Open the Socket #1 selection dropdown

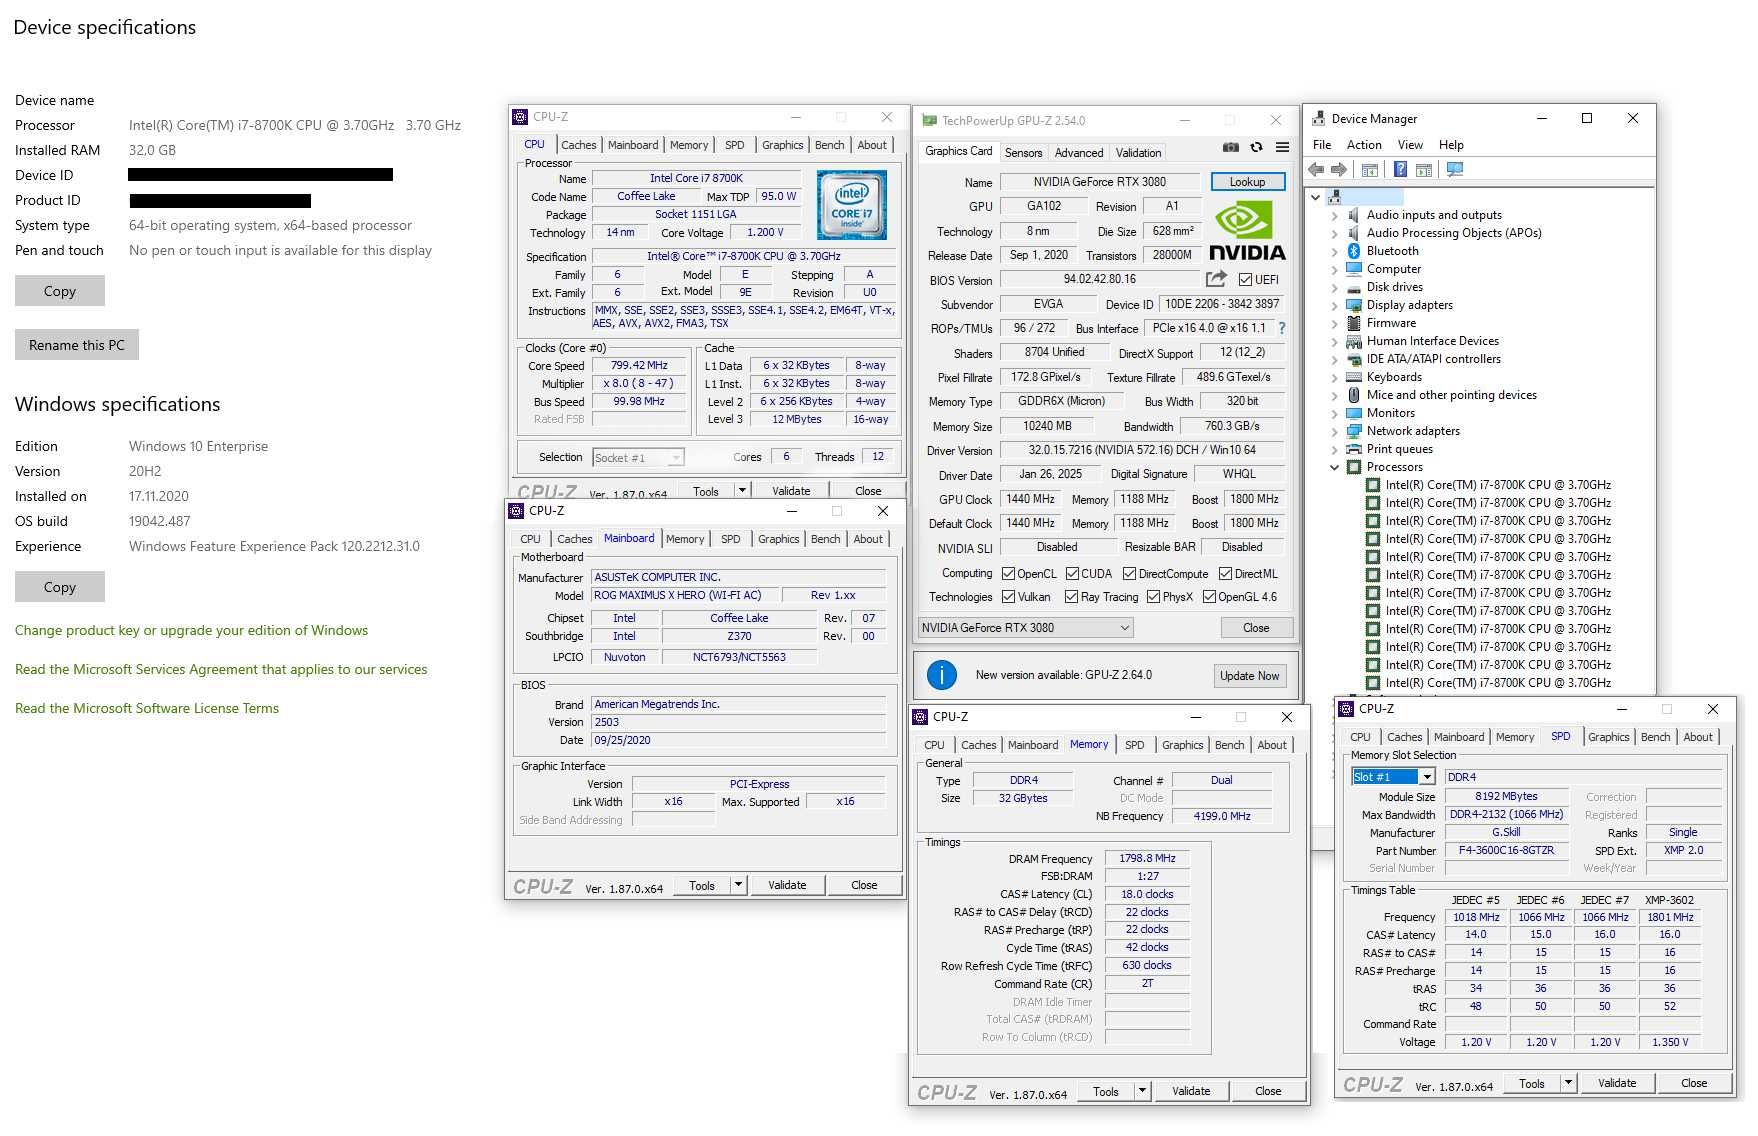(637, 458)
